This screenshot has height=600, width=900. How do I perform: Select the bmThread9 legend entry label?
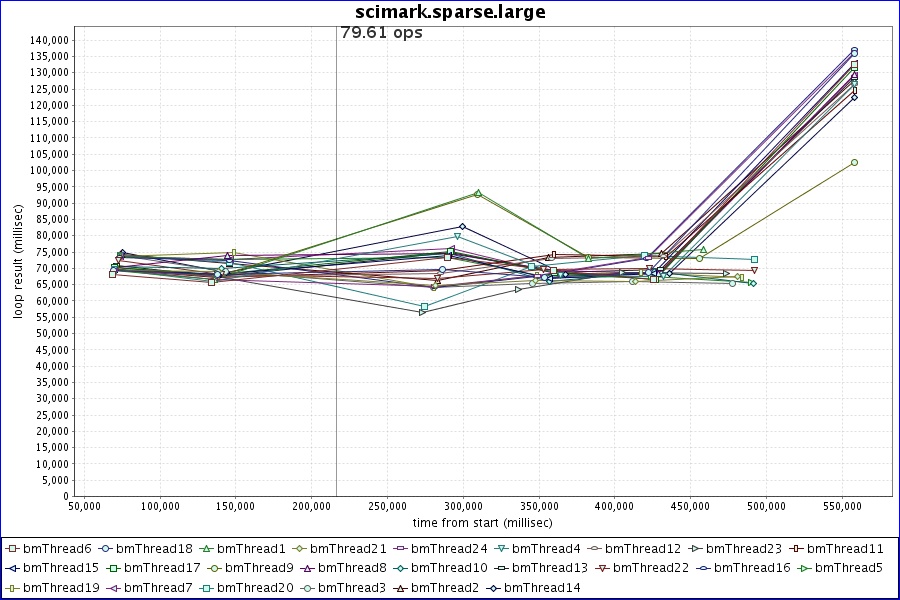click(260, 568)
